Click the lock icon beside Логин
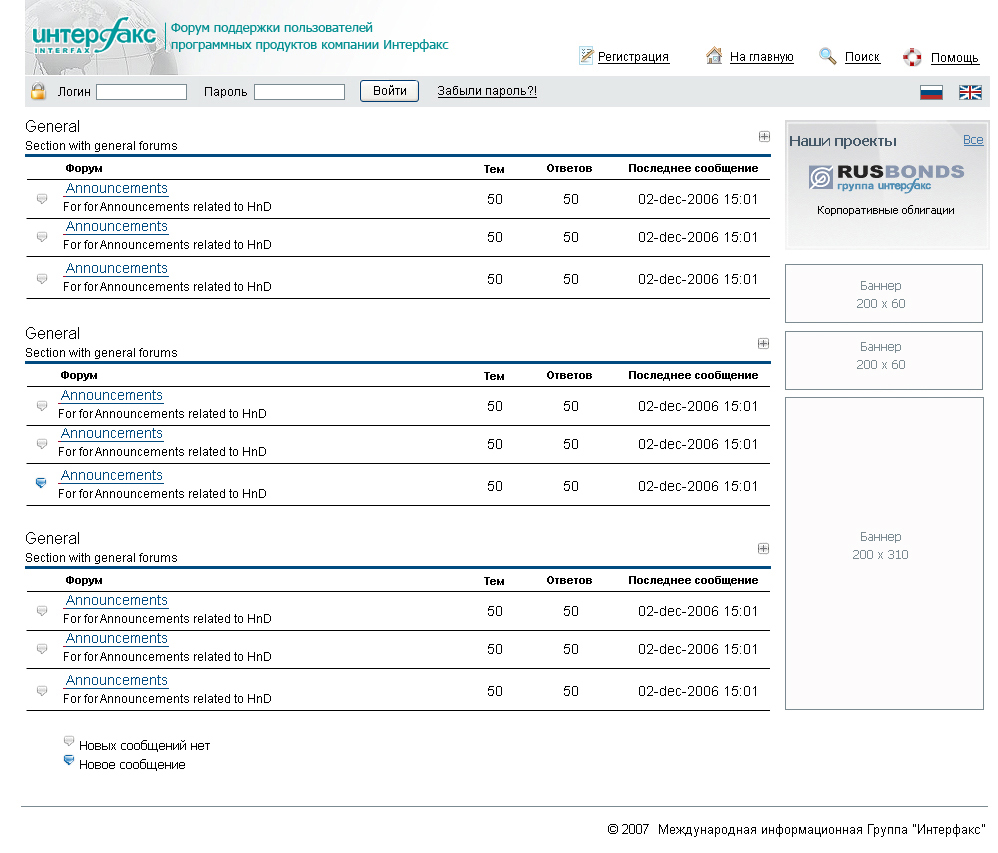Image resolution: width=998 pixels, height=853 pixels. (38, 91)
